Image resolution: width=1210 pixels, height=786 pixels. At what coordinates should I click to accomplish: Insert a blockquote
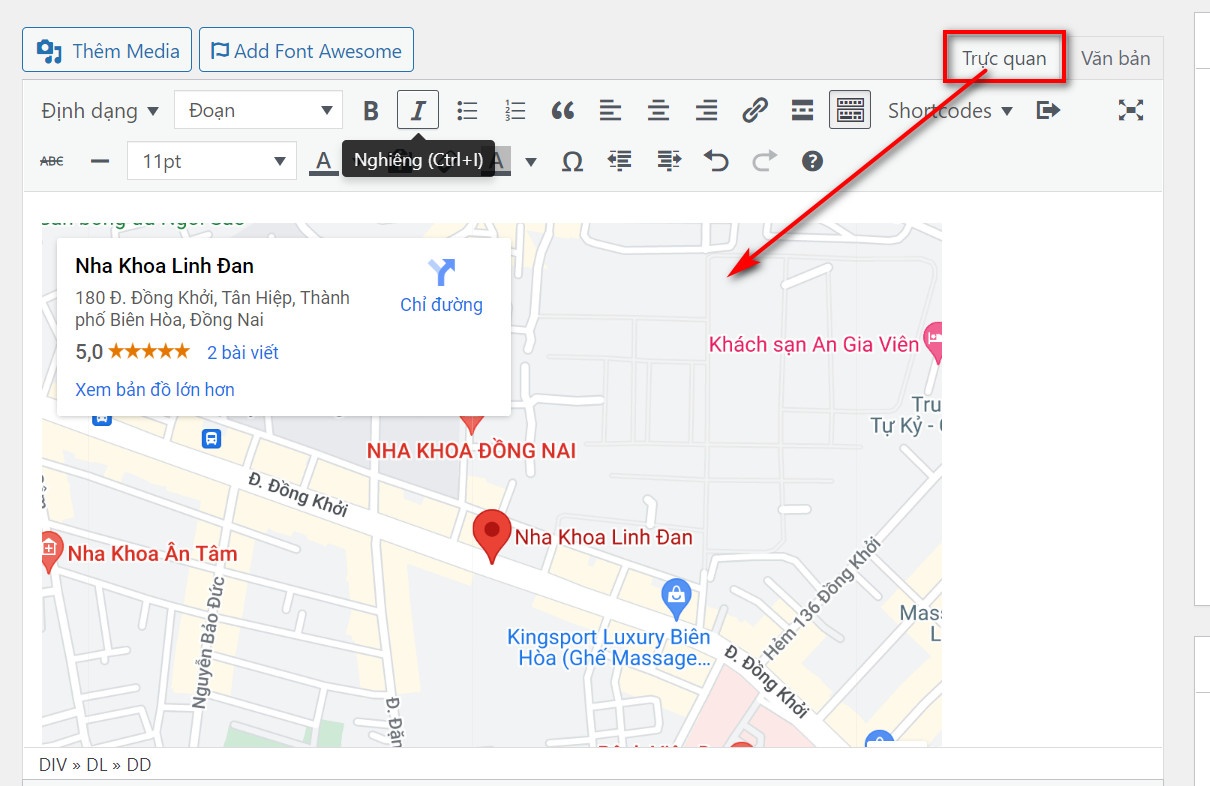click(563, 110)
